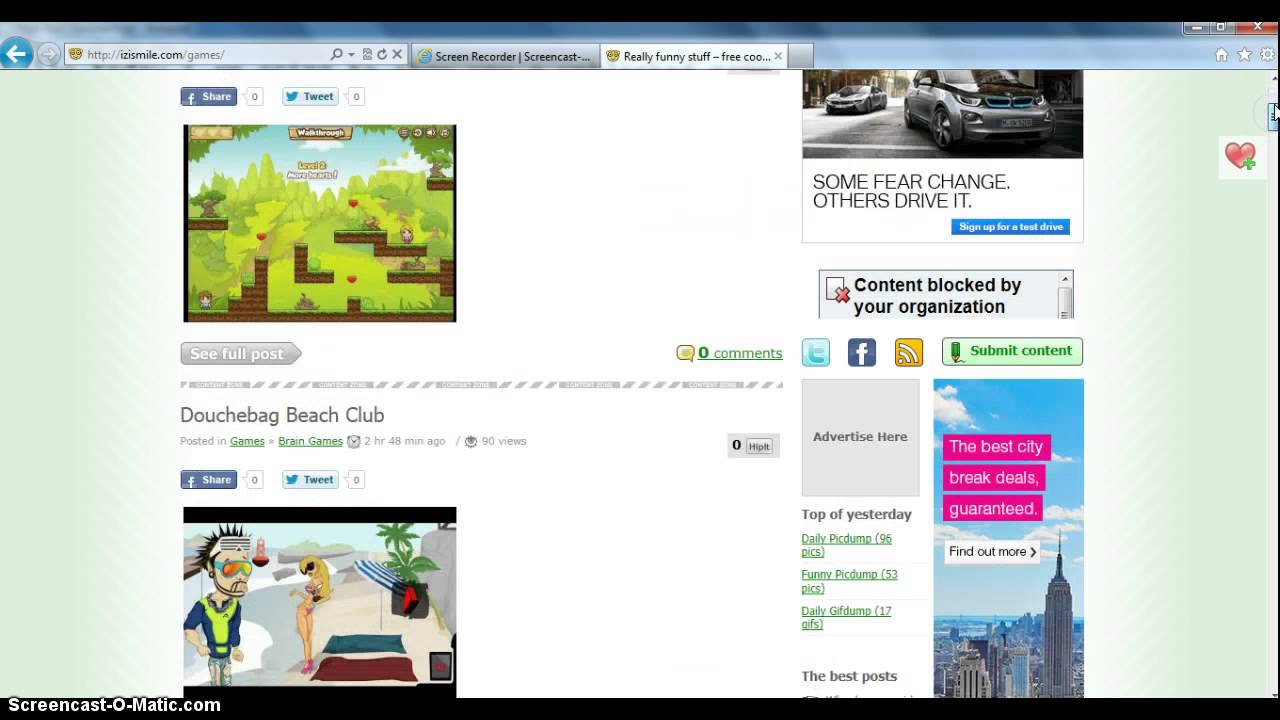Click Sign up for a test drive
Screen dimensions: 1280x720
[x=1010, y=227]
